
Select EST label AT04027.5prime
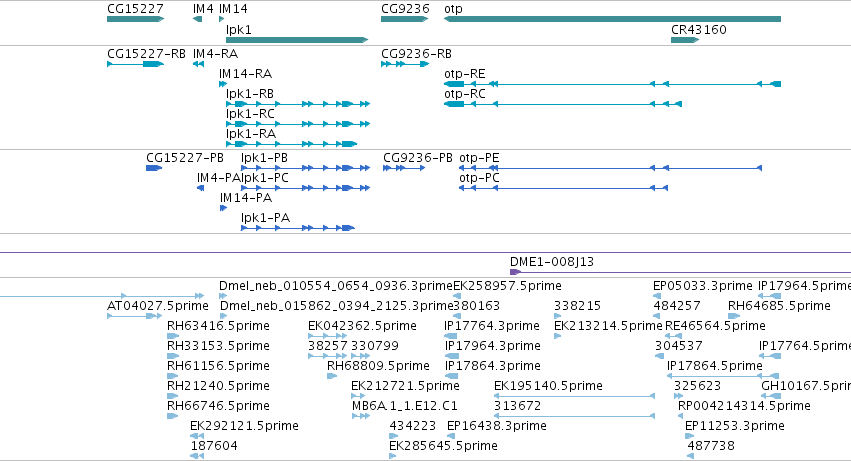157,306
